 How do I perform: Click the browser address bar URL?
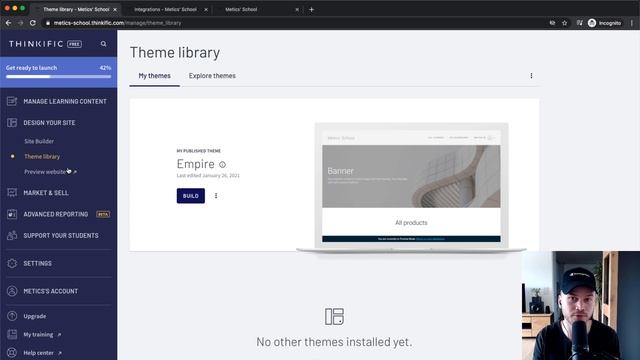tap(118, 23)
